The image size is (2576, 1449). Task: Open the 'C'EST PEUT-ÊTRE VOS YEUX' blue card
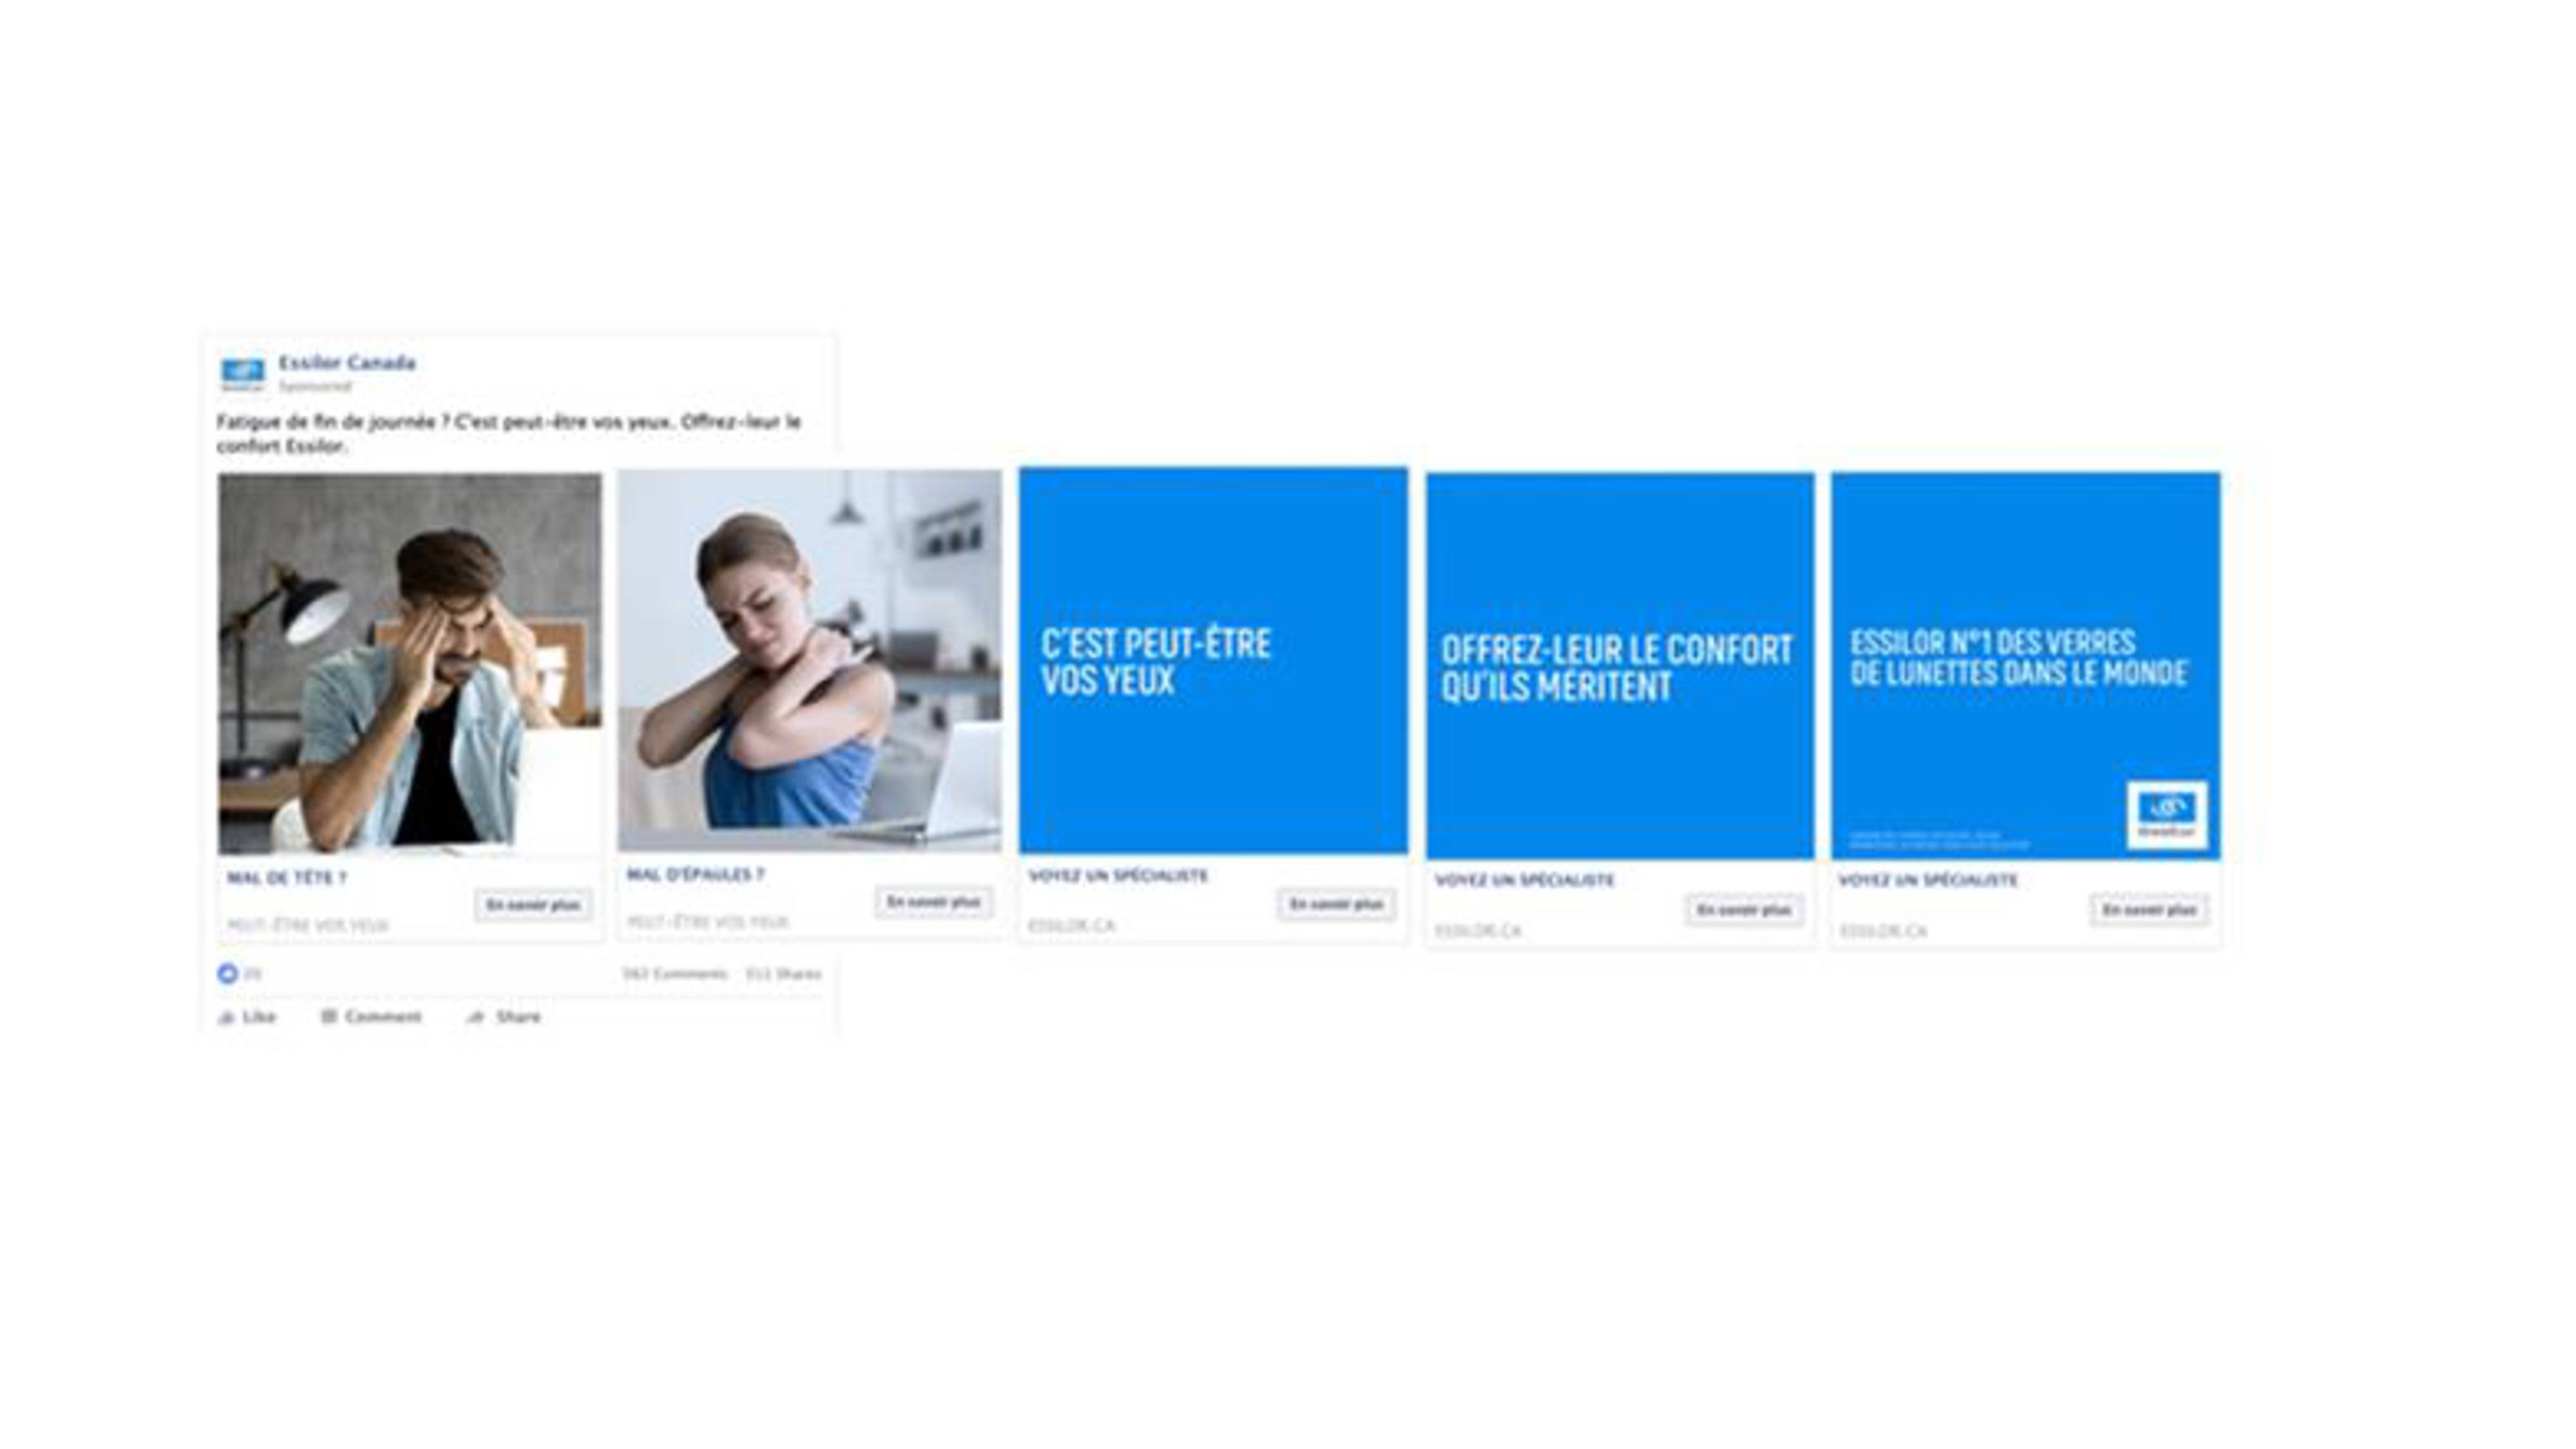click(1213, 660)
